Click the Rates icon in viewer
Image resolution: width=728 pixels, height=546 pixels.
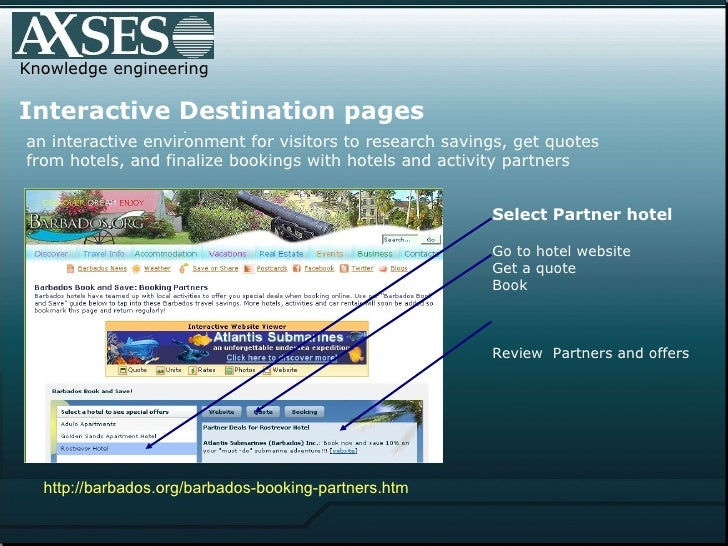pos(193,370)
